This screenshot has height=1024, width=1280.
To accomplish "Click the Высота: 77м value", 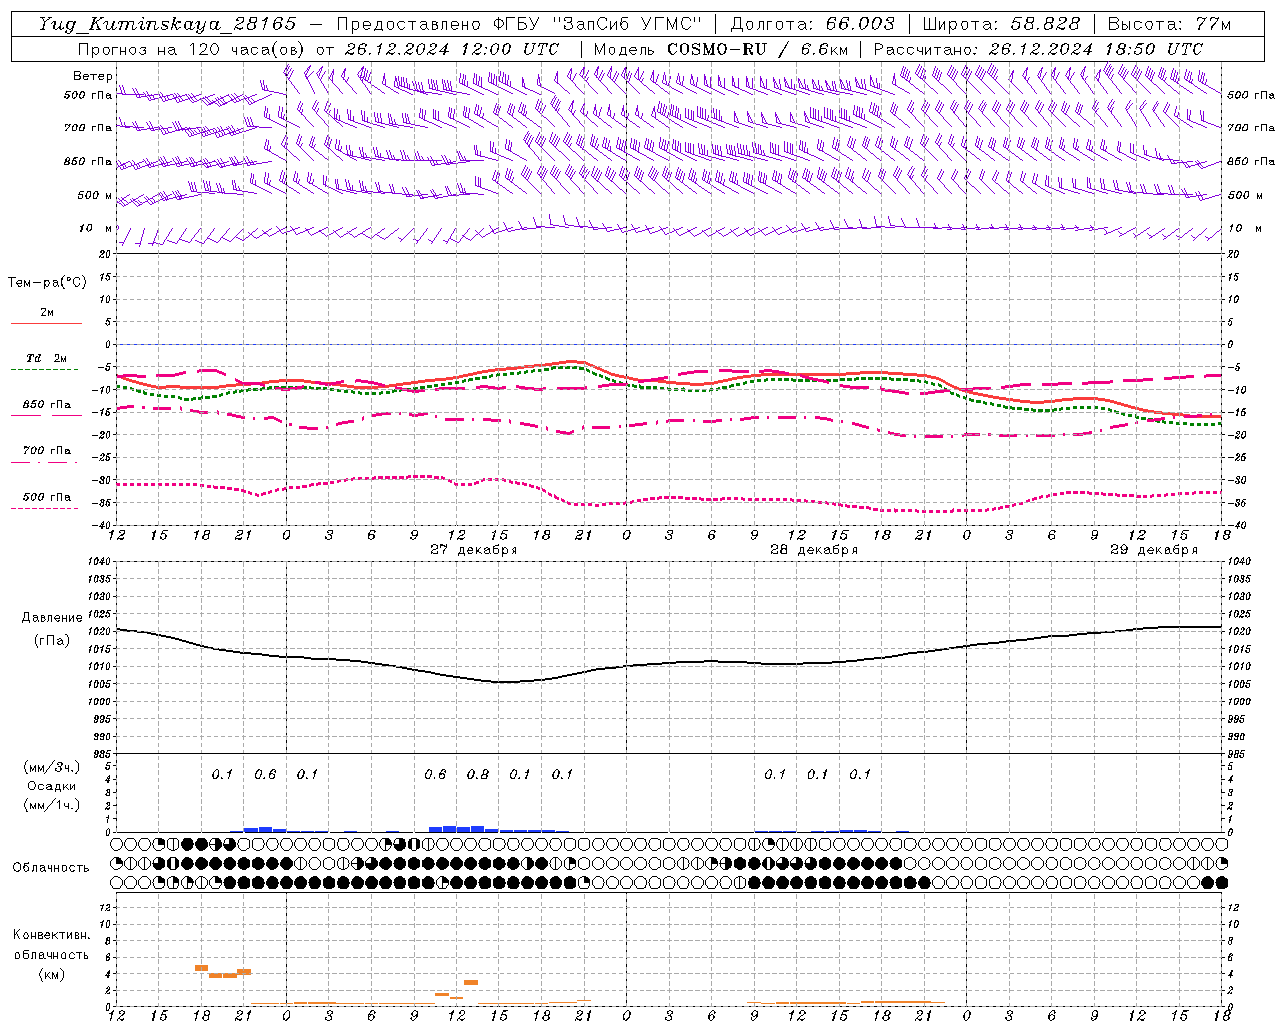I will pyautogui.click(x=1169, y=24).
